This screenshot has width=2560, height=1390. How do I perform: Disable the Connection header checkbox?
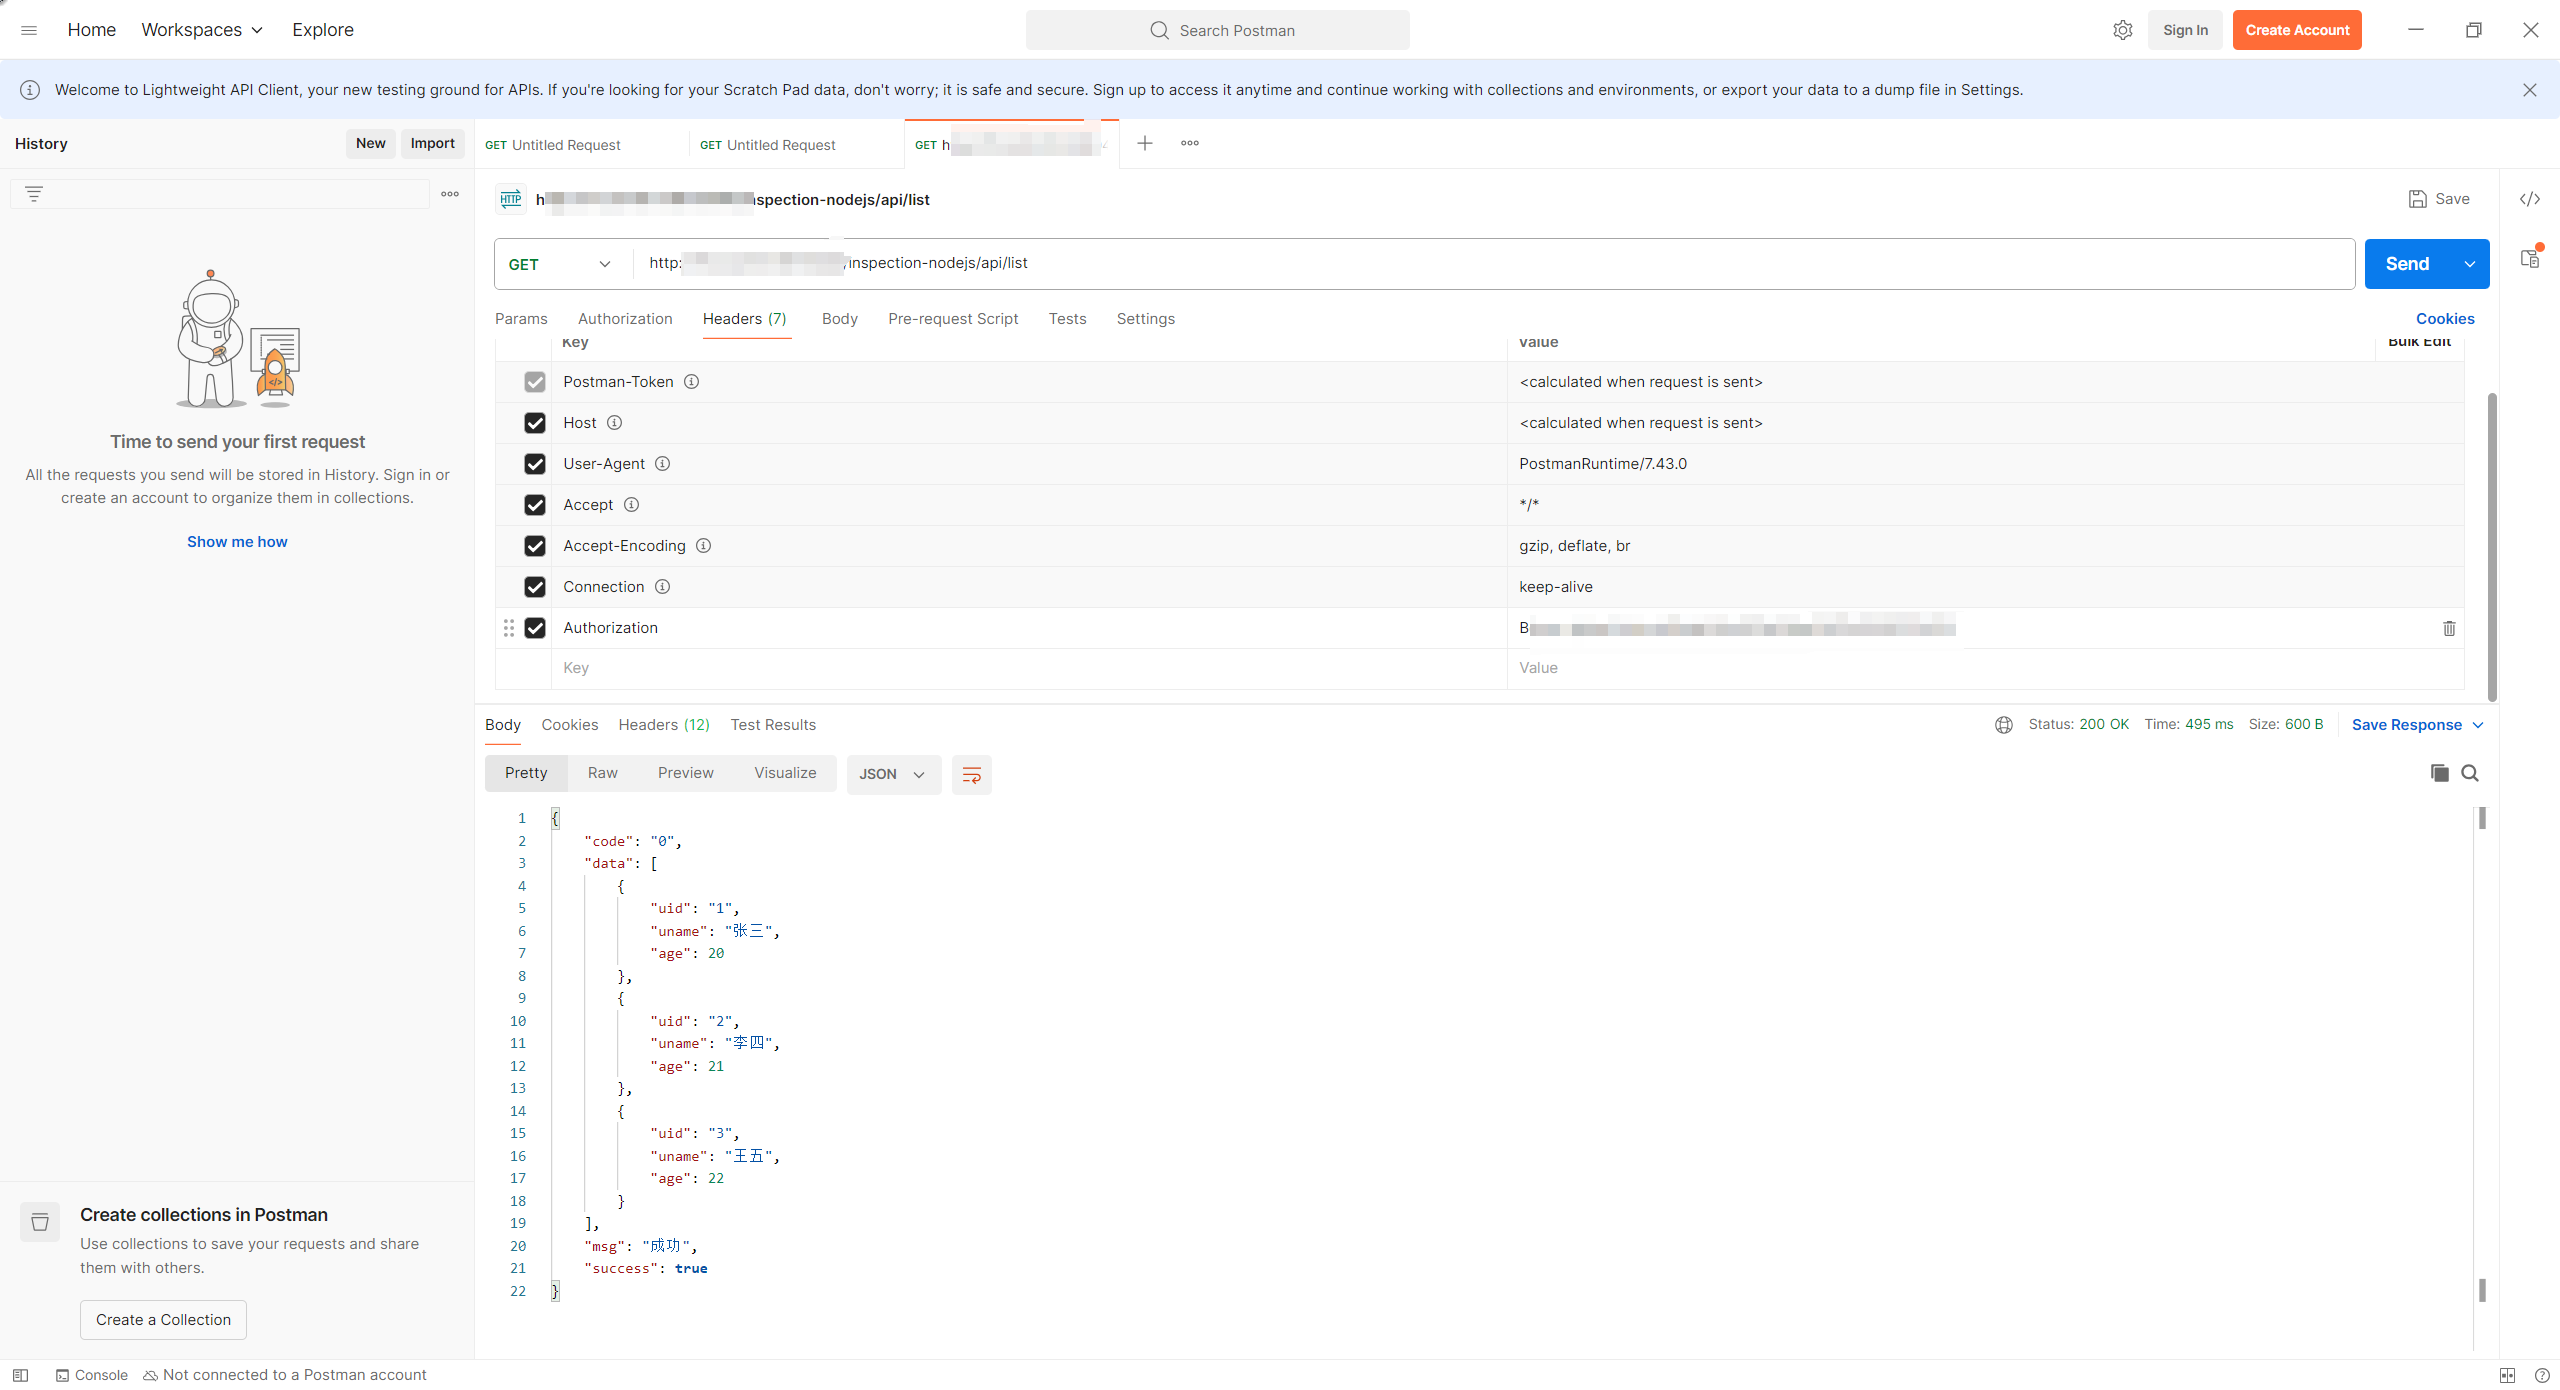tap(536, 585)
